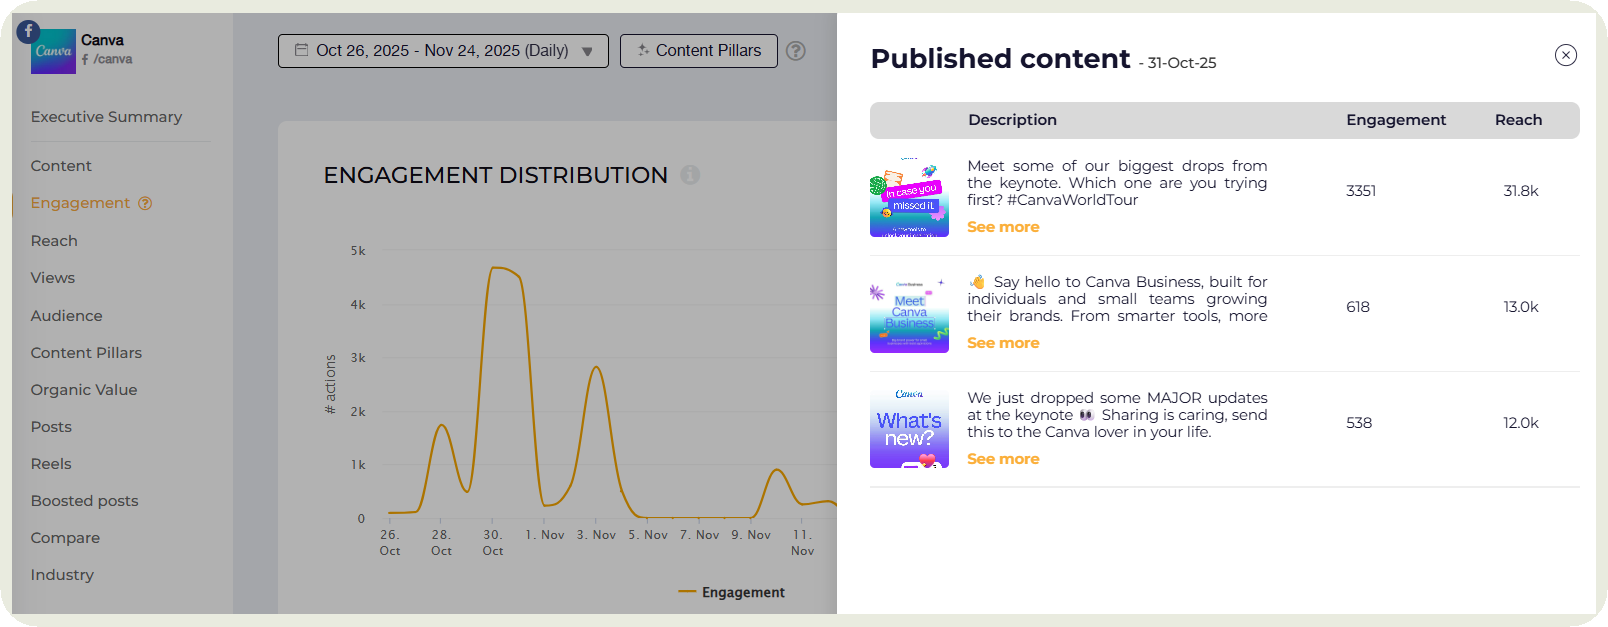Click See more on biggest drops post
The width and height of the screenshot is (1608, 627).
(x=1003, y=227)
